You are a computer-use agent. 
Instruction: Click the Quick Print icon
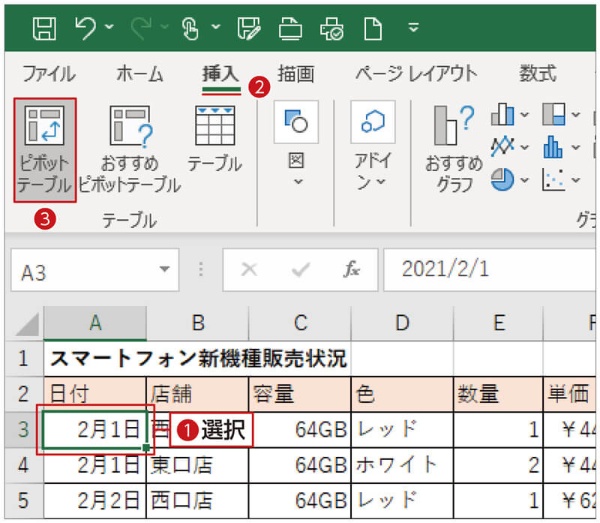coord(290,29)
